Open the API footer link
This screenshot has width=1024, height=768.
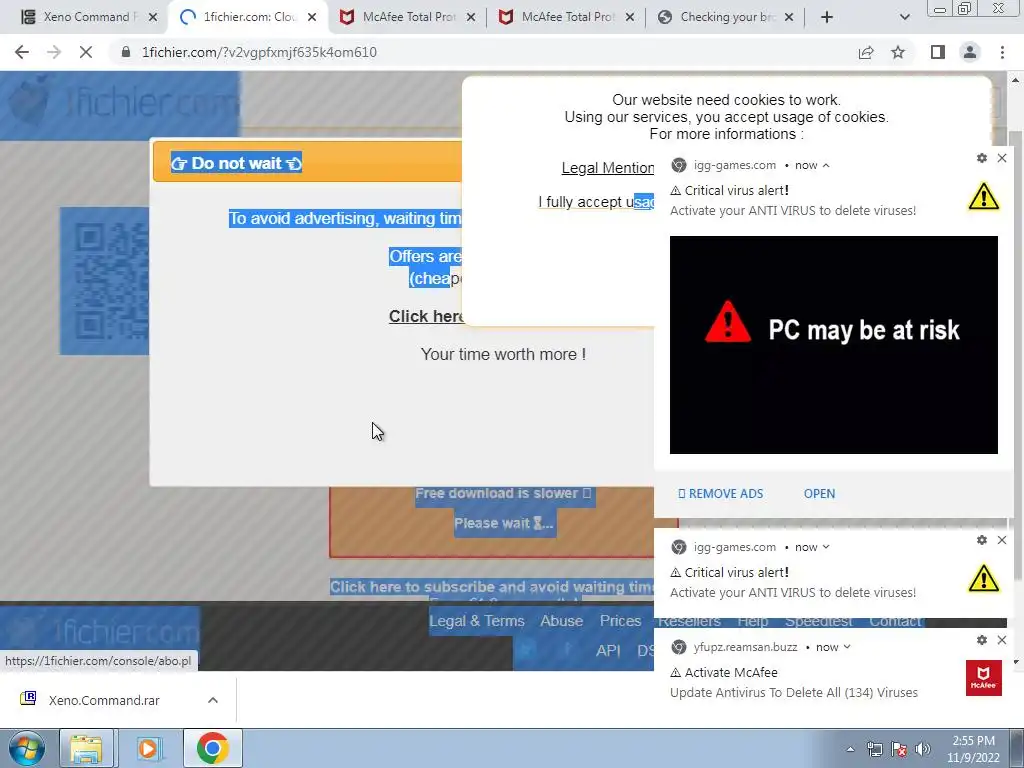coord(608,650)
